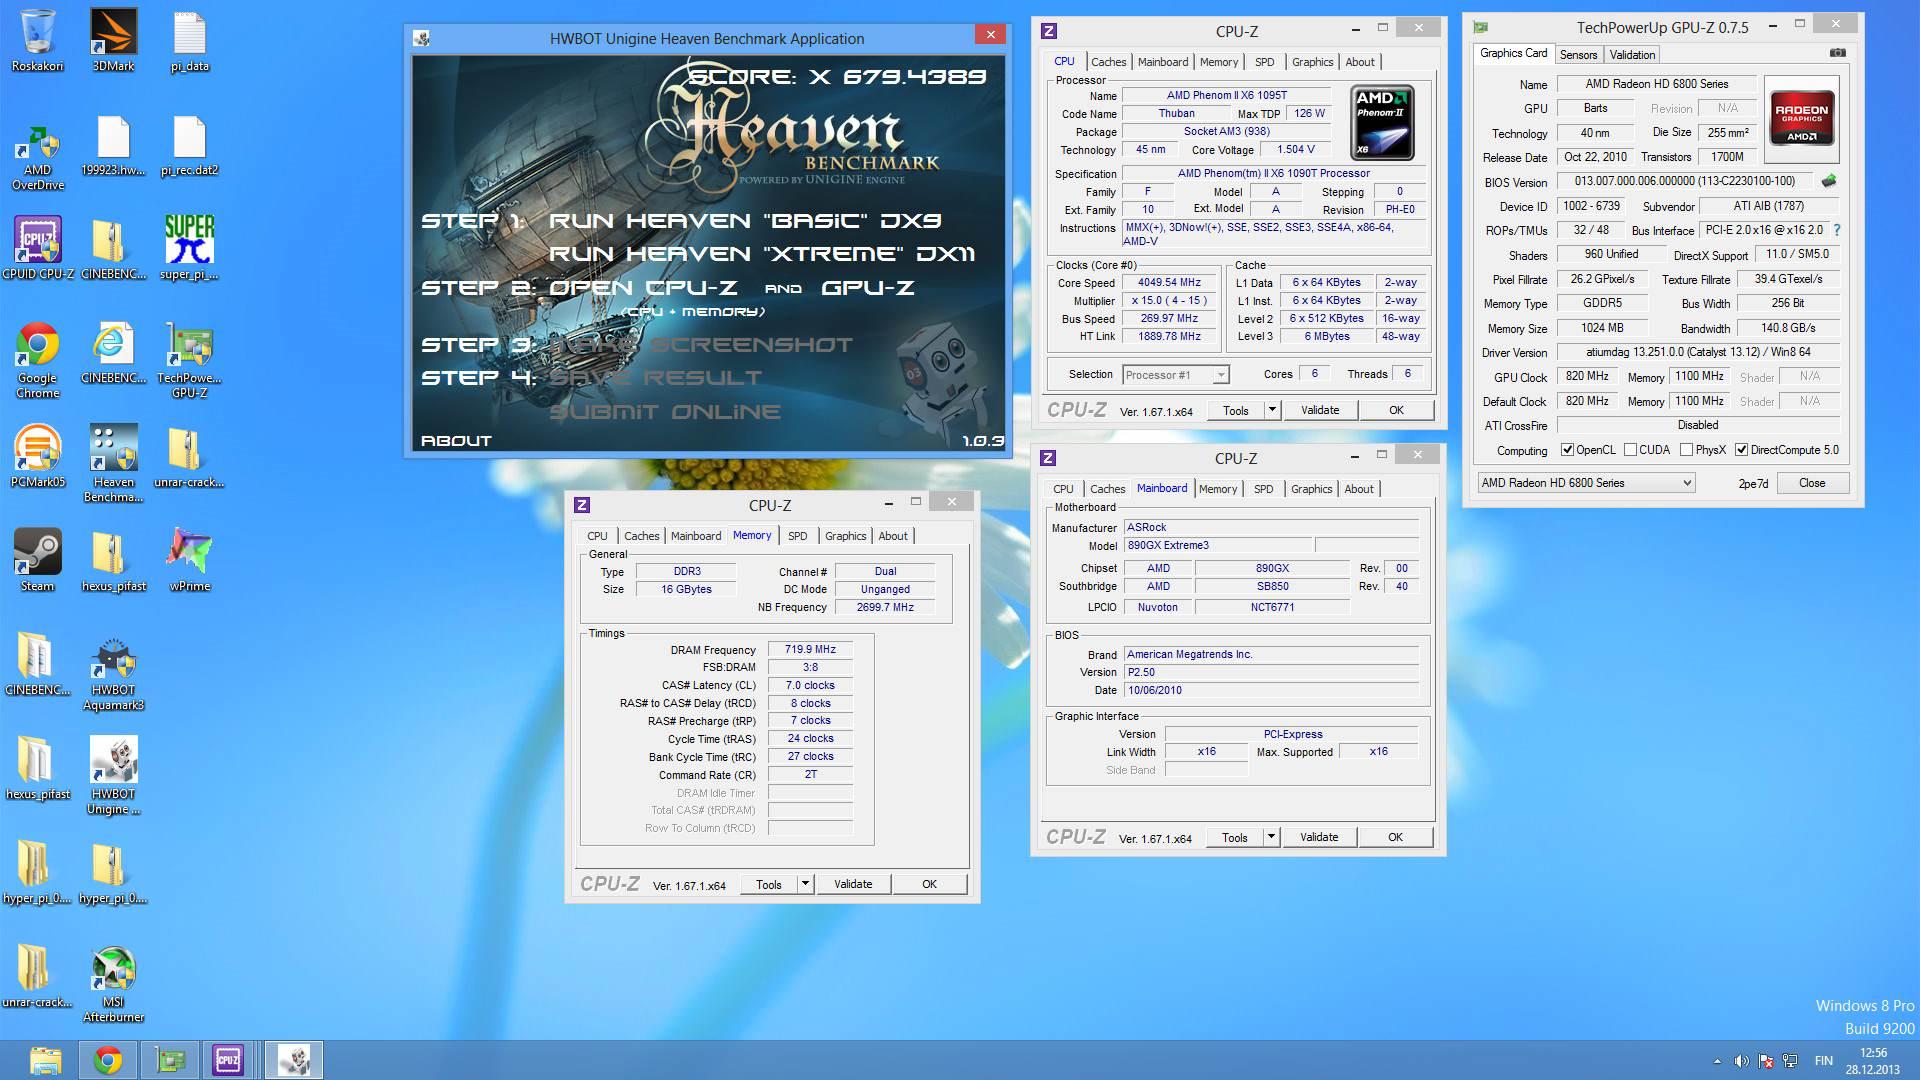Toggle the PhysX checkbox in GPU-Z

(x=1686, y=450)
